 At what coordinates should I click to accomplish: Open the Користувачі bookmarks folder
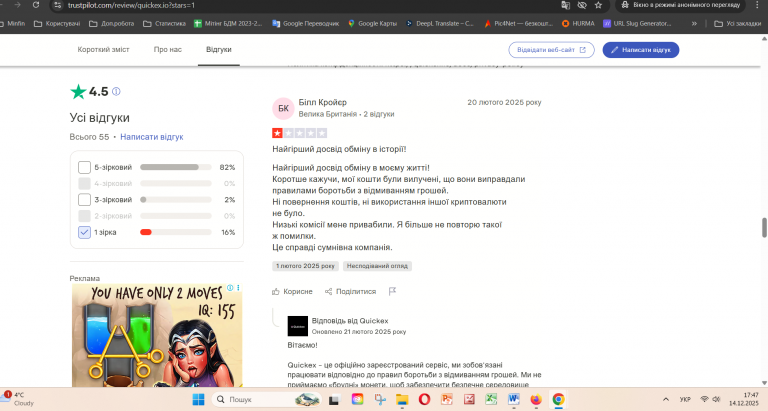(x=57, y=23)
